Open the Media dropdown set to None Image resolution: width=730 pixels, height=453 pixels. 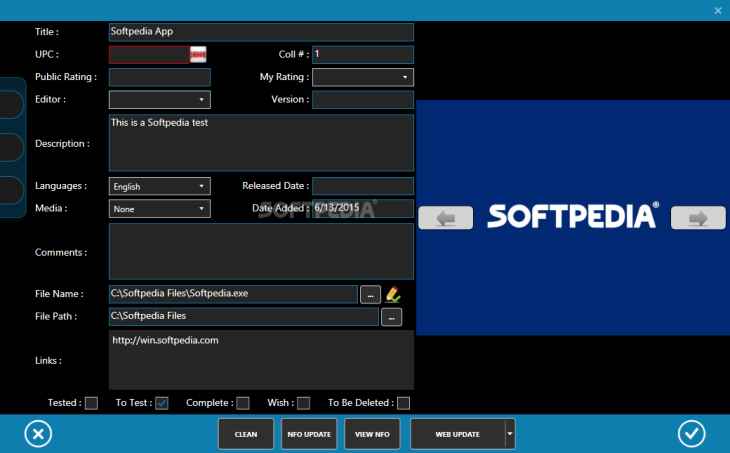point(159,209)
